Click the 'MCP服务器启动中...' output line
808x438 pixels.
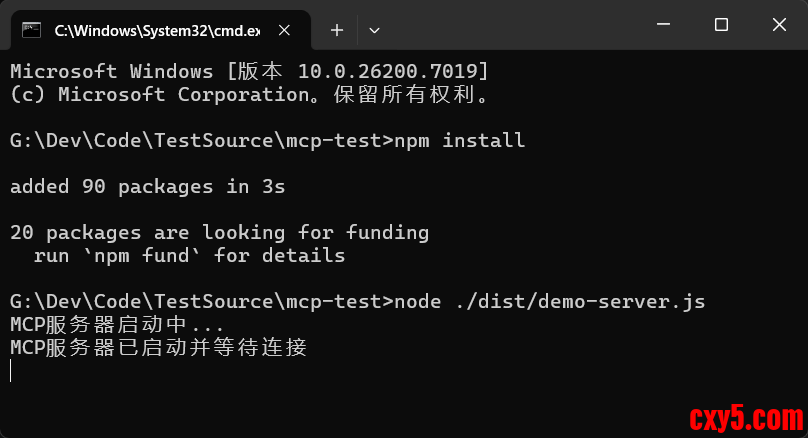(x=117, y=325)
